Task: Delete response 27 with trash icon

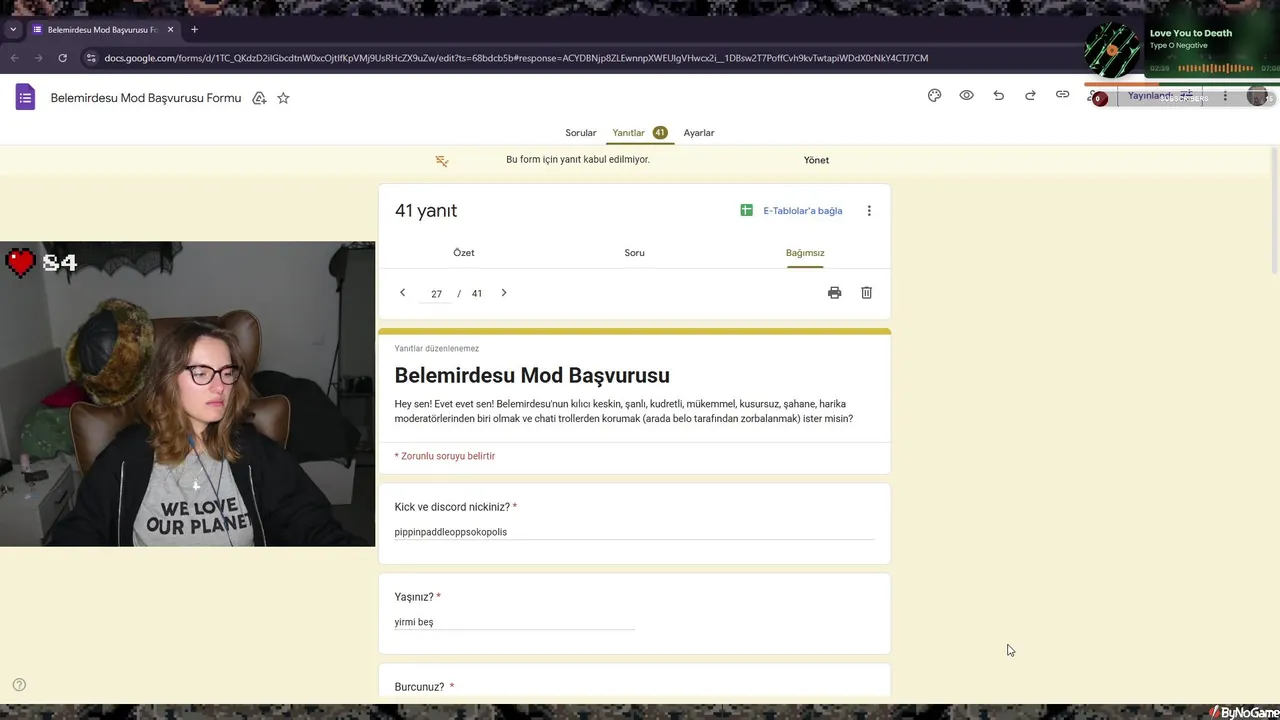Action: click(x=866, y=293)
